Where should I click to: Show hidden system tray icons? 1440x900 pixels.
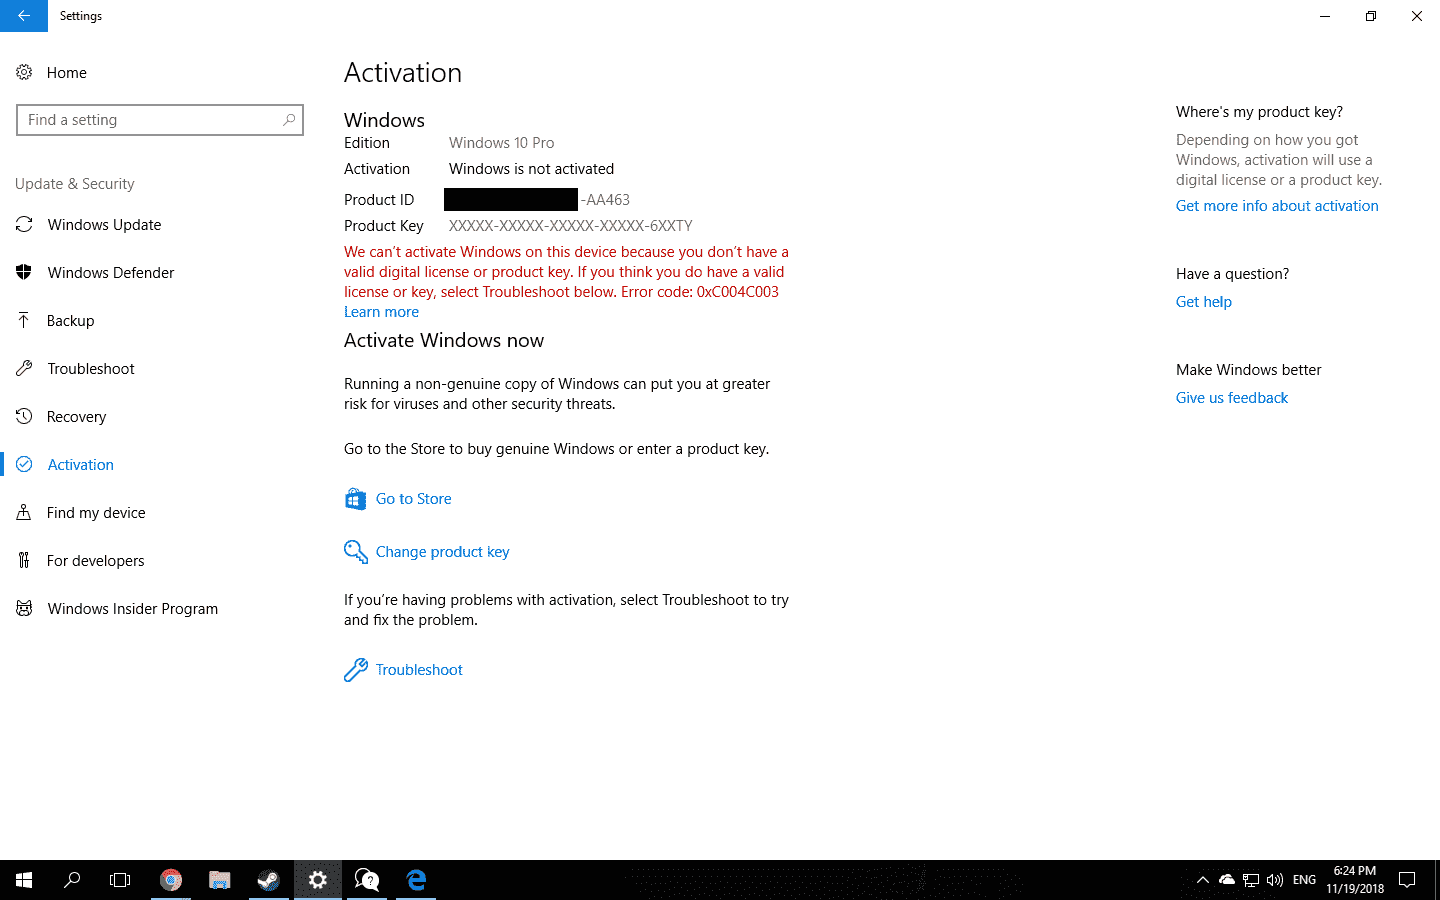coord(1203,880)
